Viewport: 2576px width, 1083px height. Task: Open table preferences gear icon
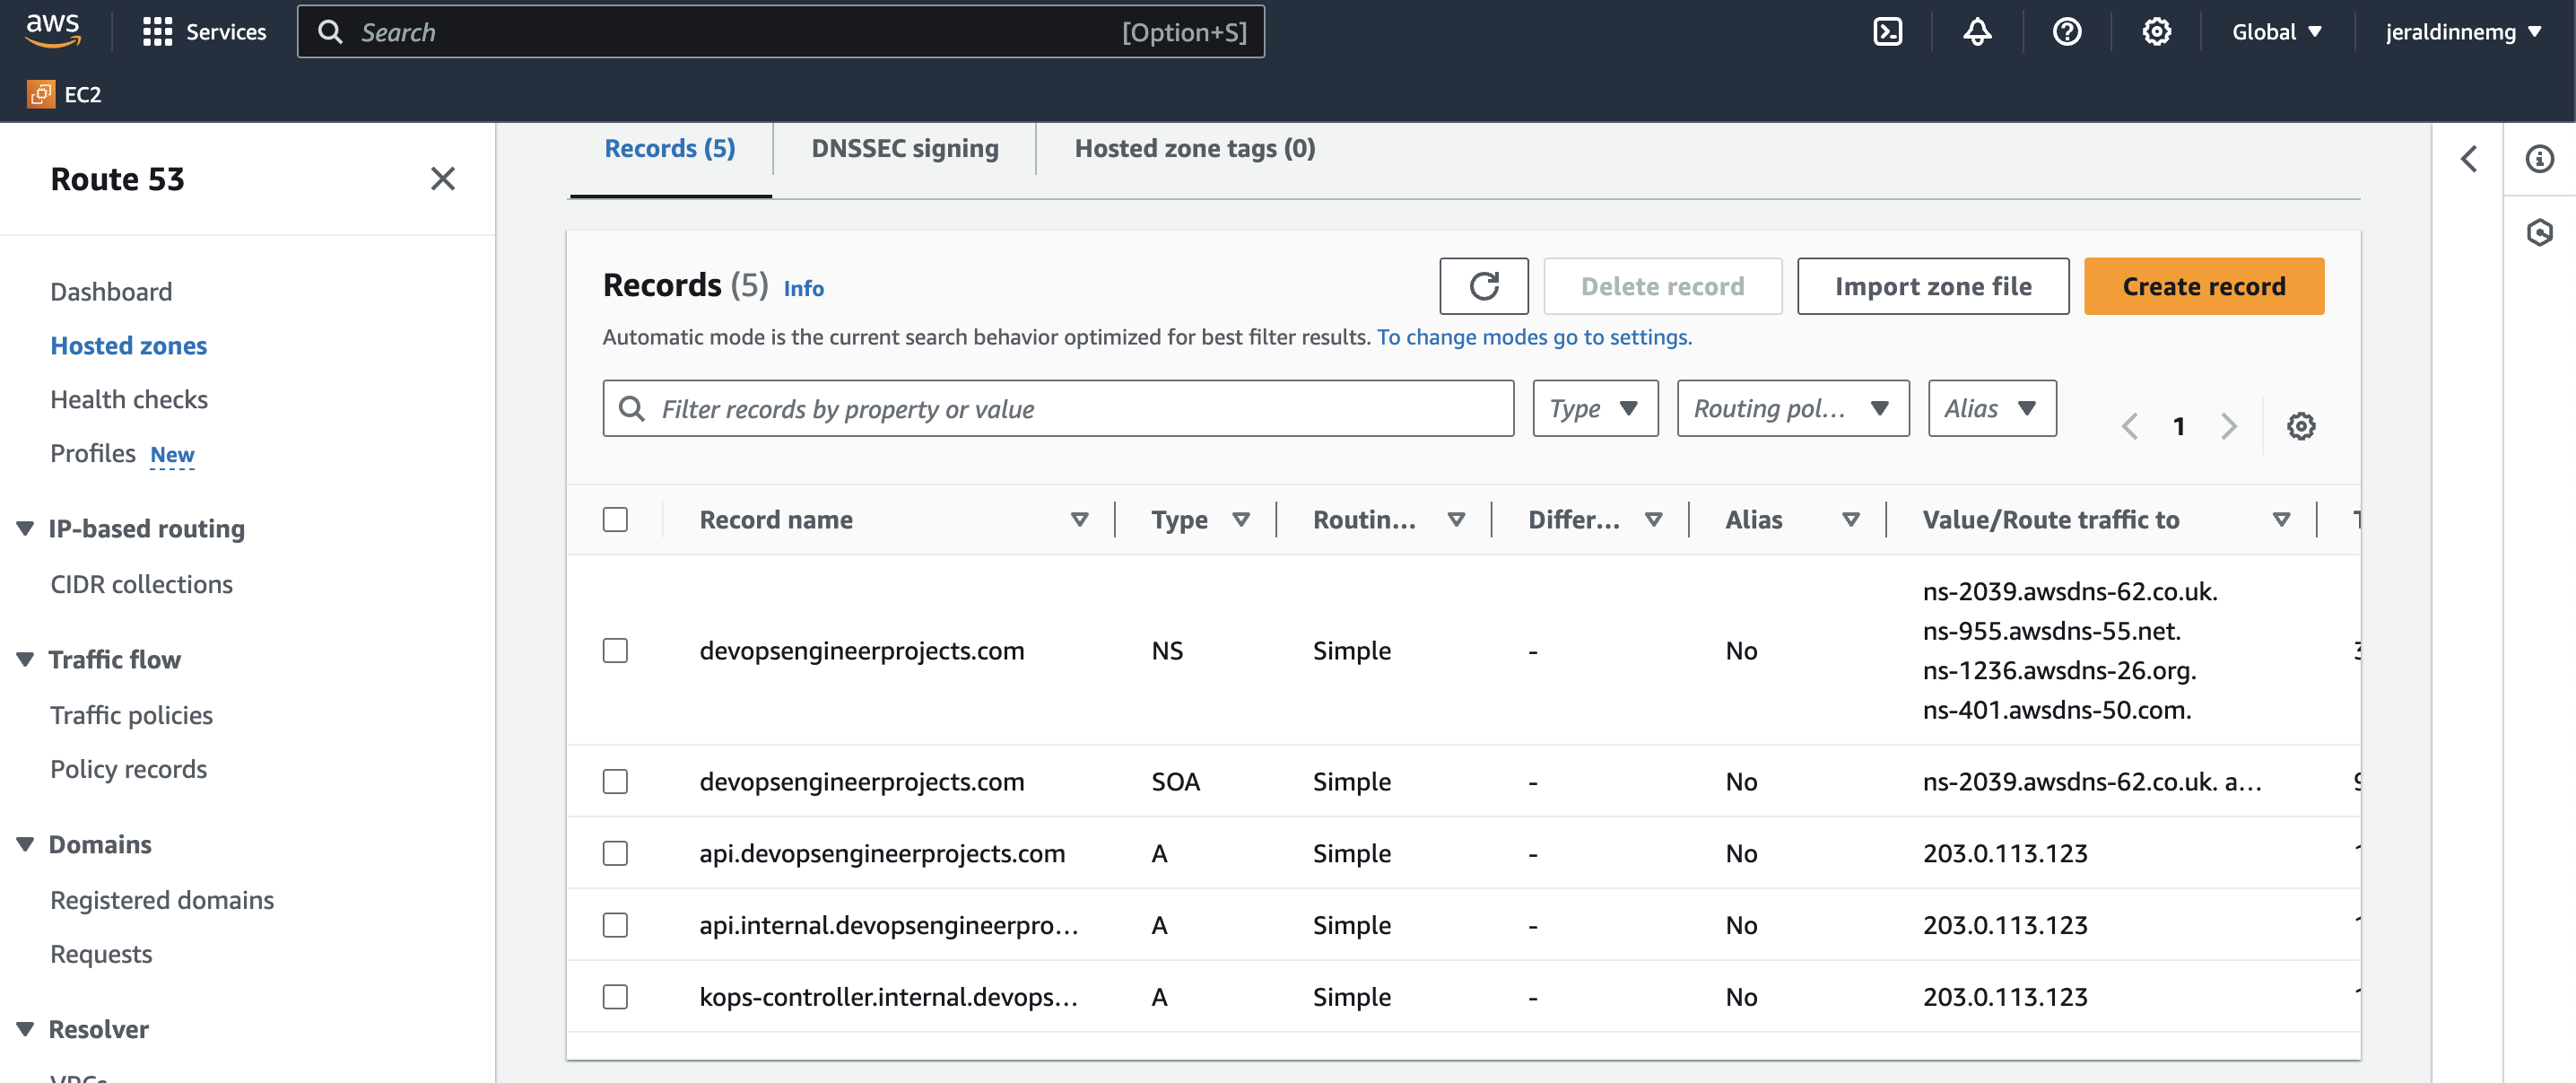click(2300, 427)
